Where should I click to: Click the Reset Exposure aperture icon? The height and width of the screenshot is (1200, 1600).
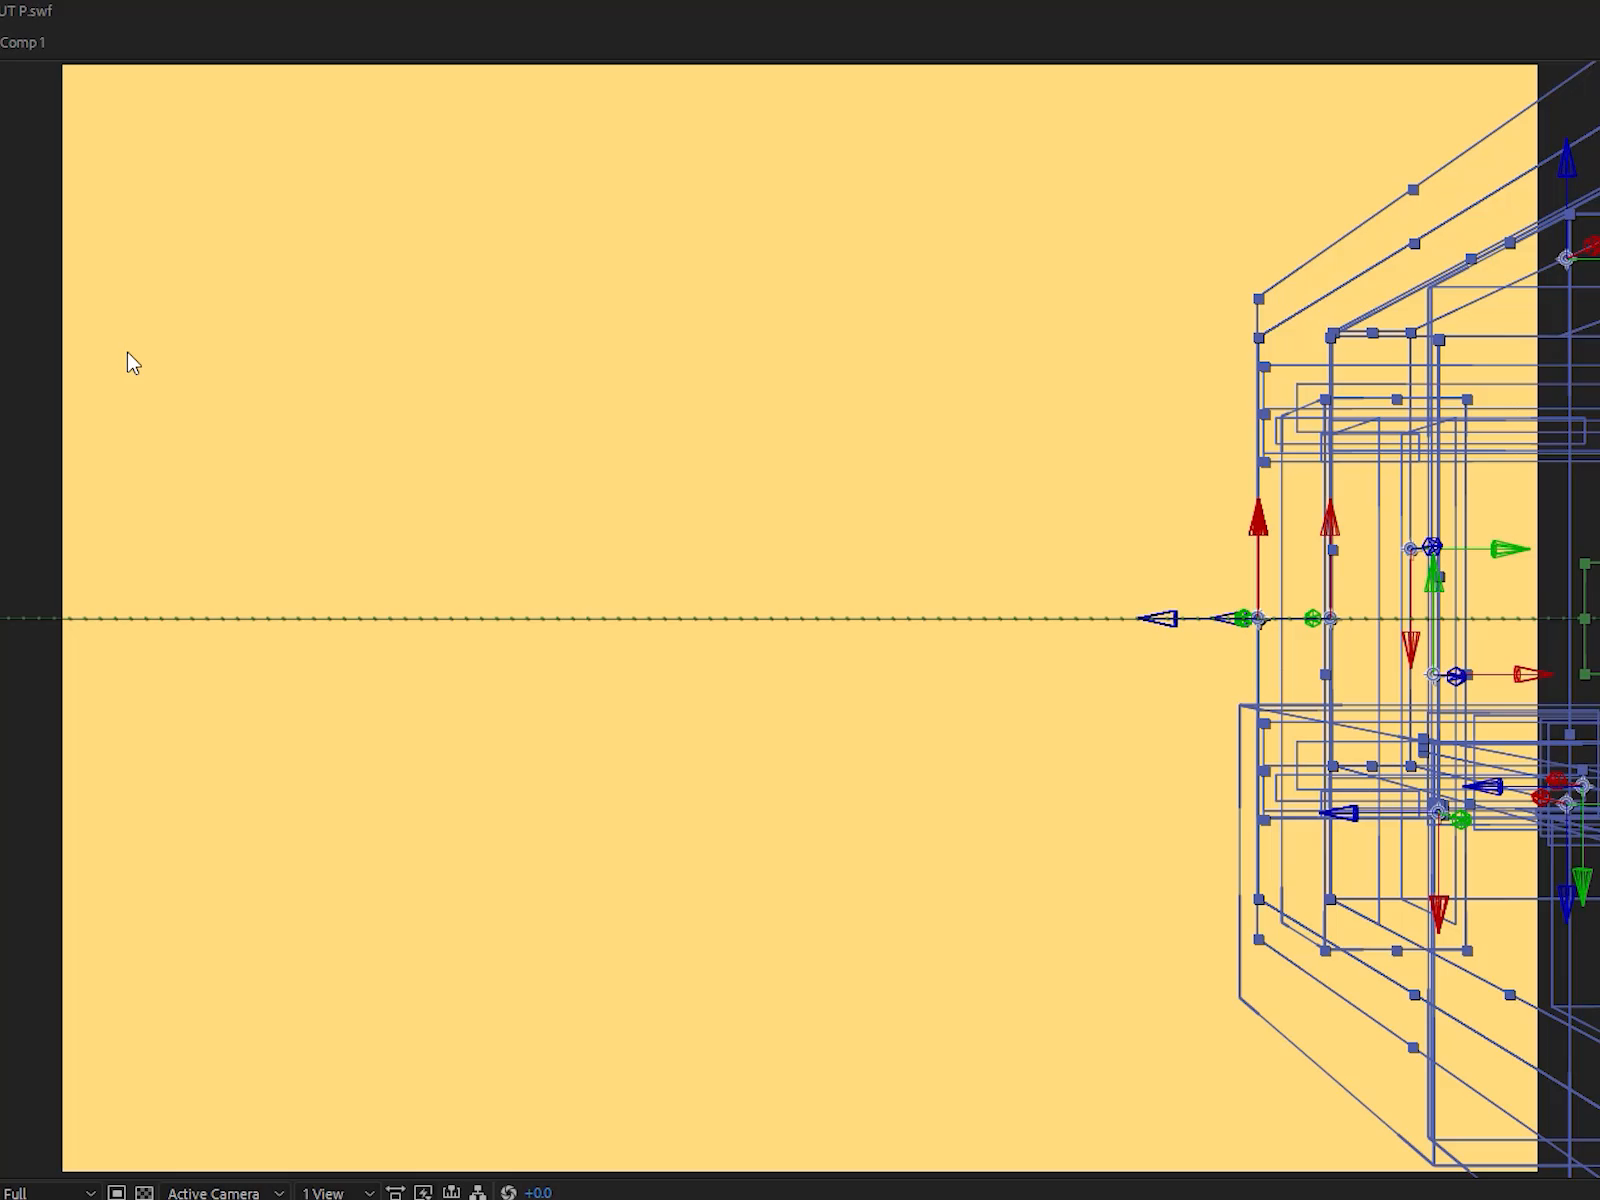click(508, 1192)
